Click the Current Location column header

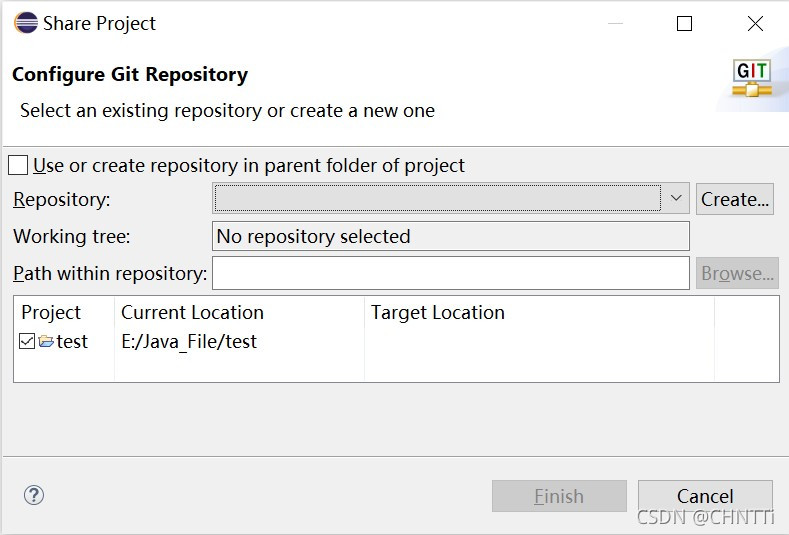point(240,313)
